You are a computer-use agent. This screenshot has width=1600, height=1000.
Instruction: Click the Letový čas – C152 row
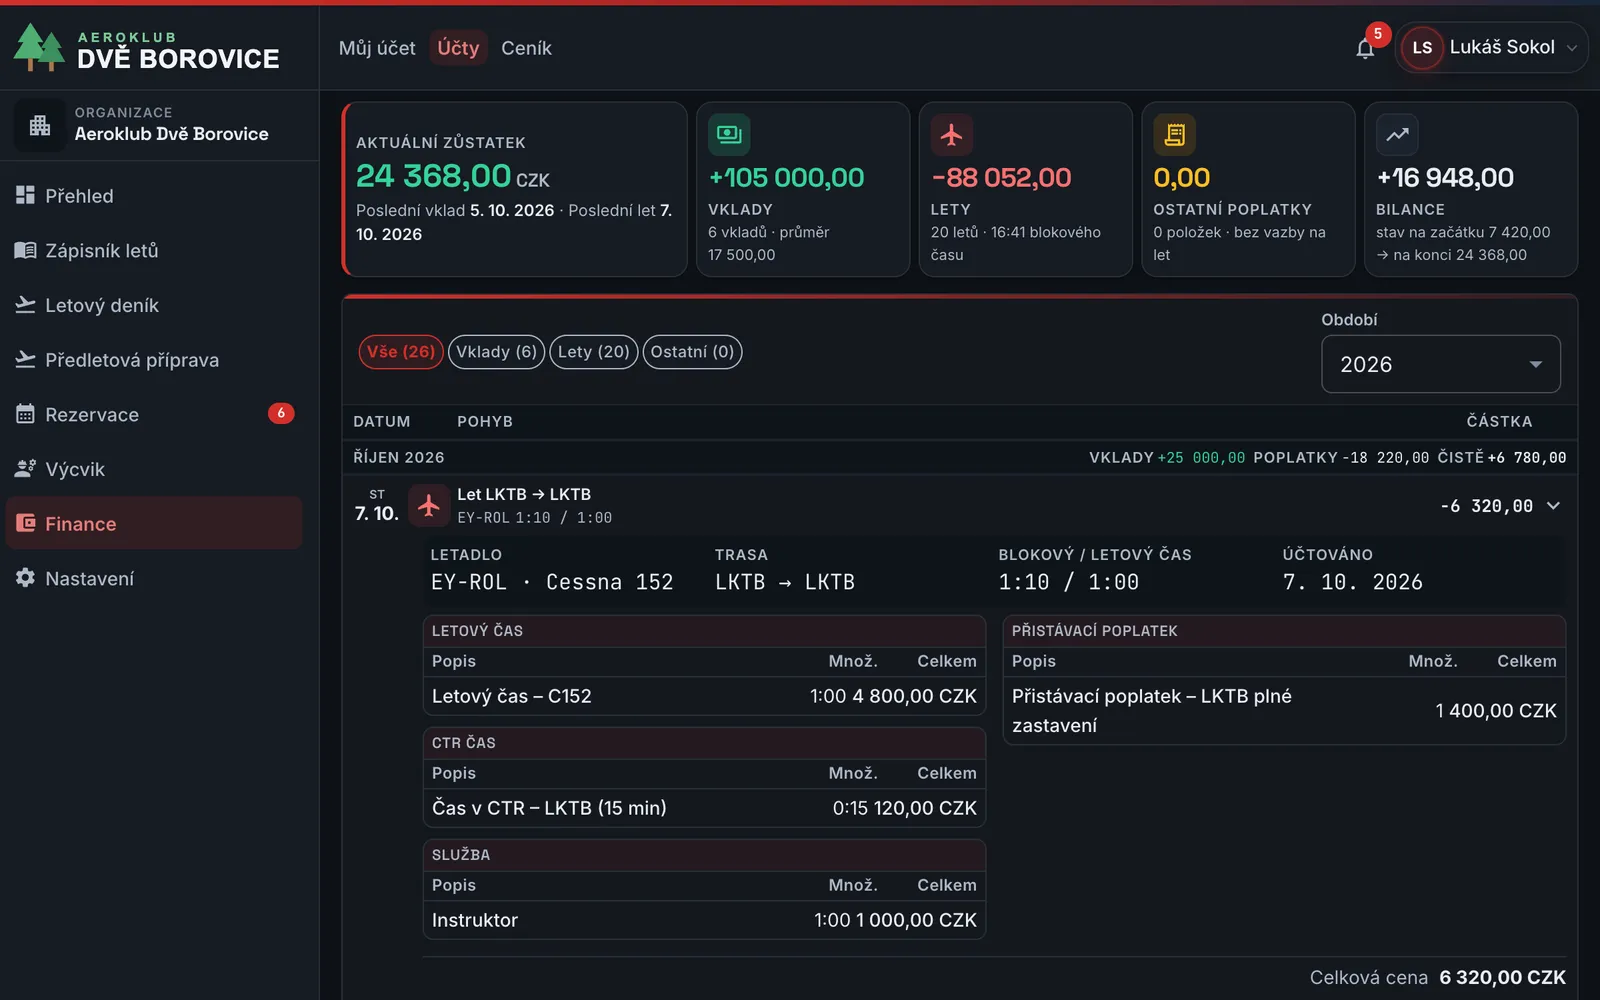pos(704,696)
